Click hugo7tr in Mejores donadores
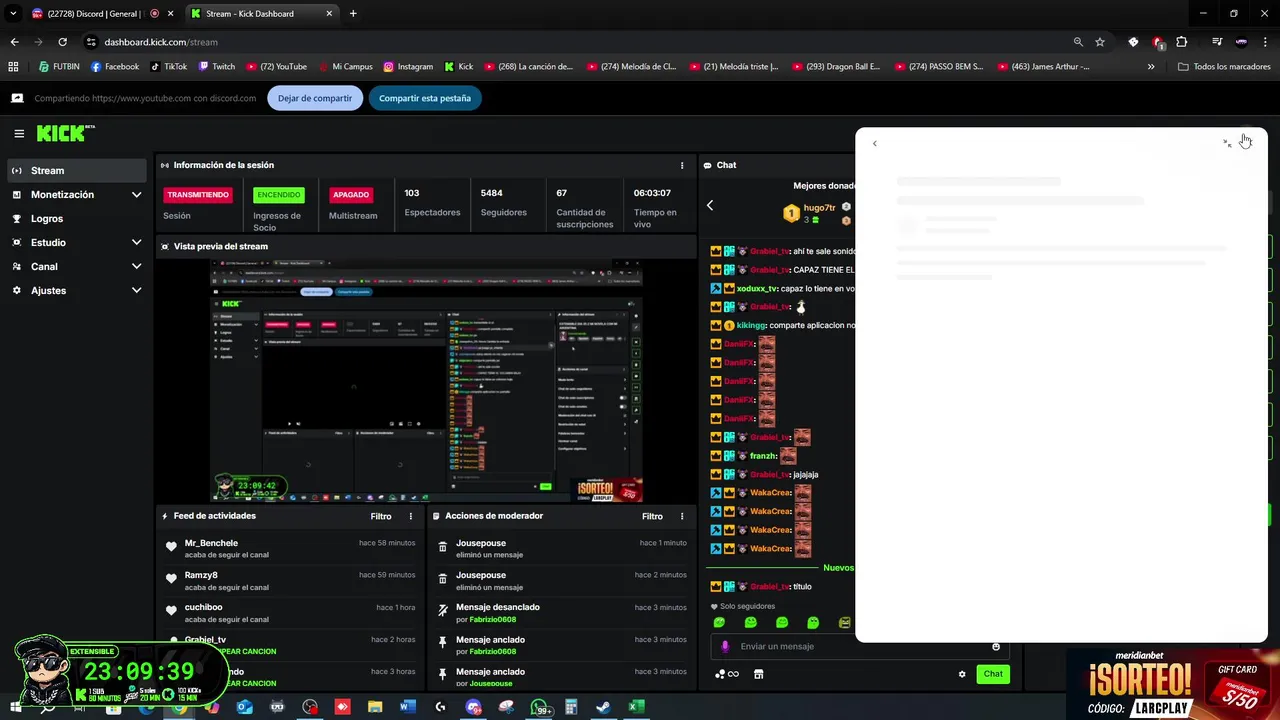 (819, 208)
